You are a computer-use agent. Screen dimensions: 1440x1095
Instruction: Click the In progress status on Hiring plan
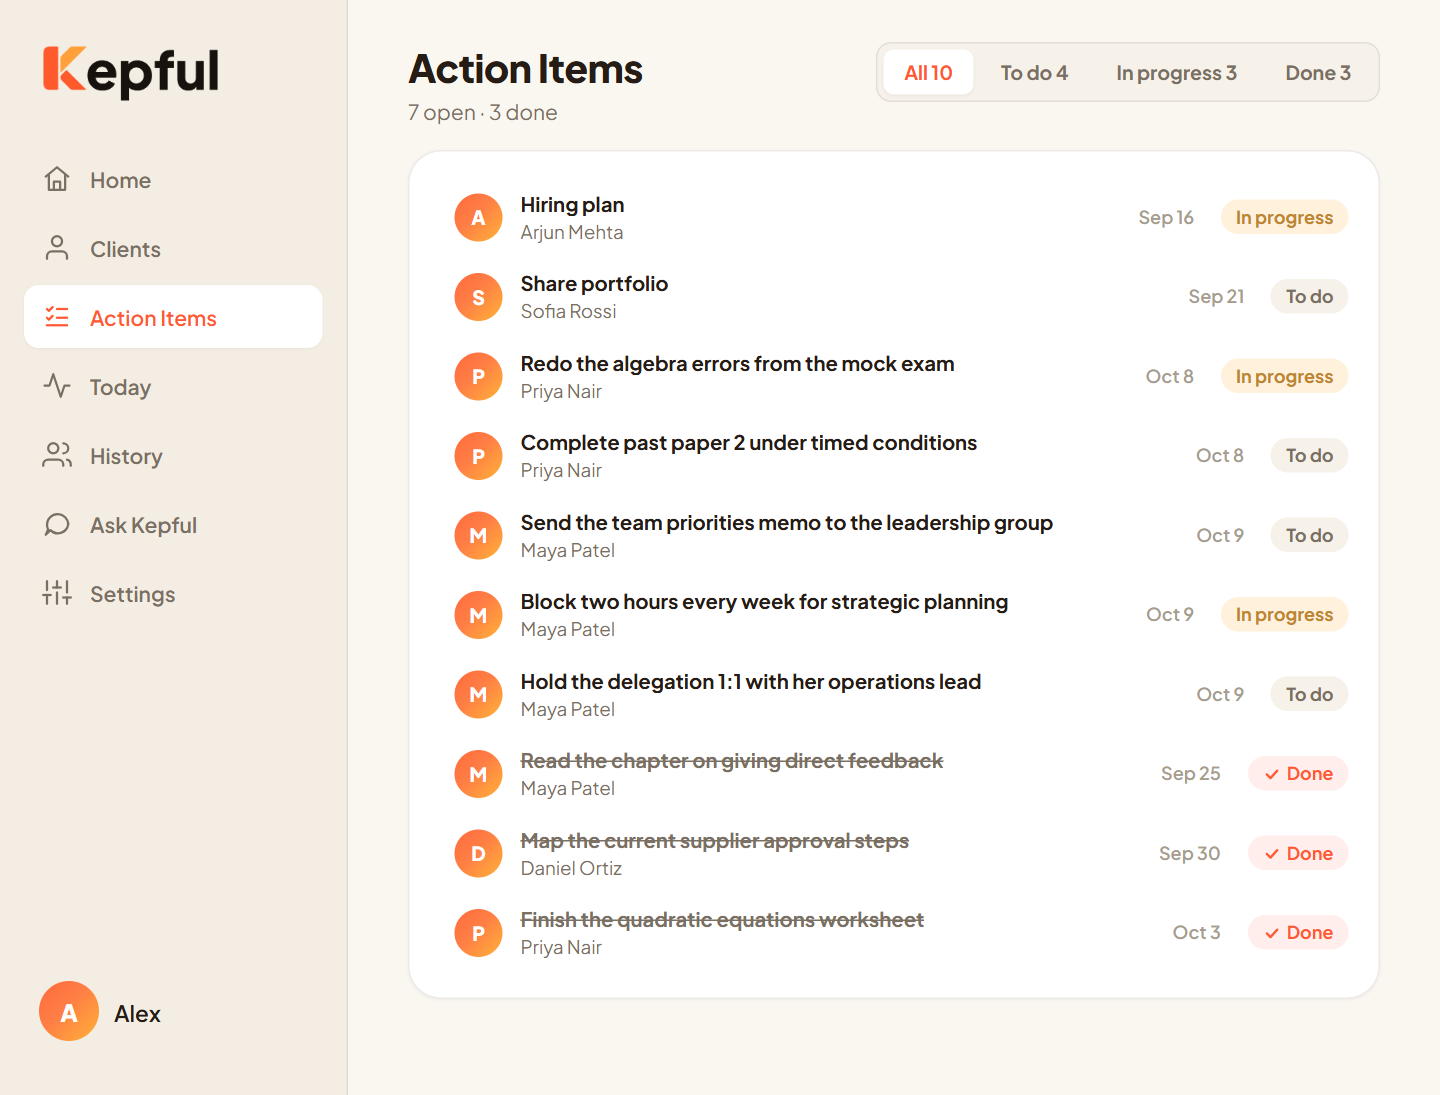1284,218
